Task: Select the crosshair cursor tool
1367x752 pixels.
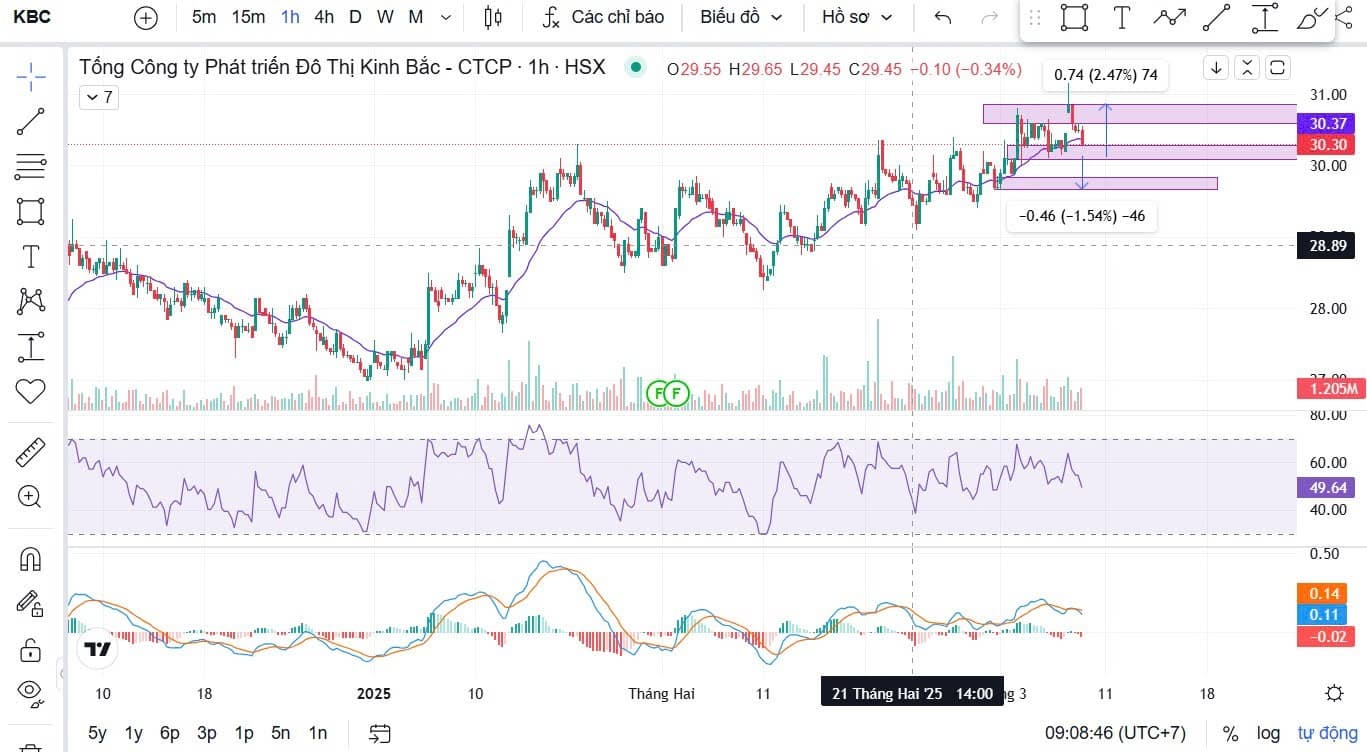Action: coord(30,75)
